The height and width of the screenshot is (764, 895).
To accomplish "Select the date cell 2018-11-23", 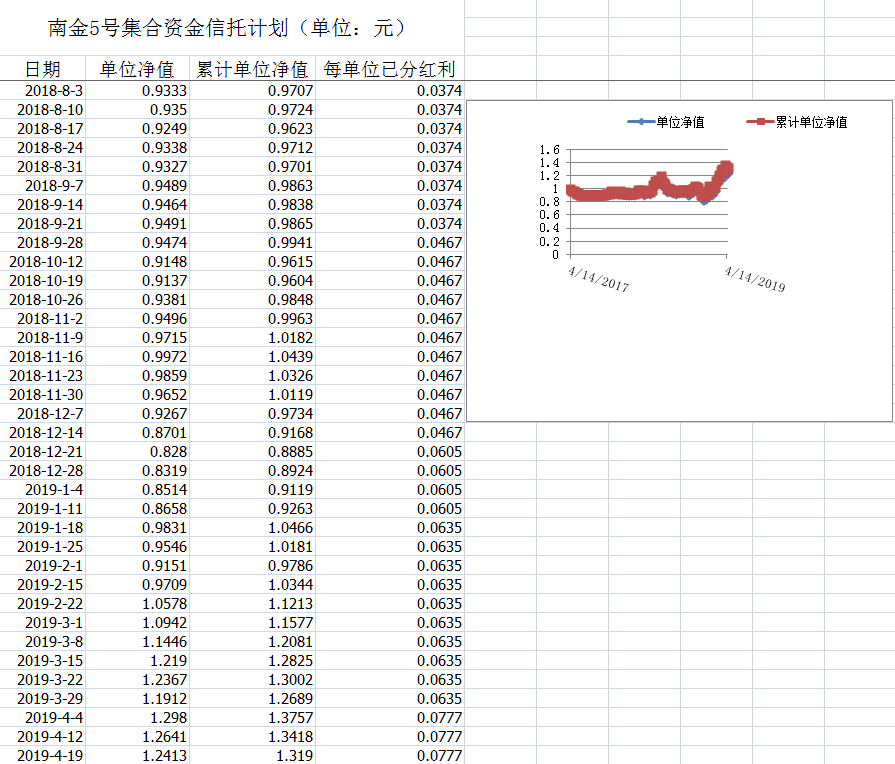I will pyautogui.click(x=43, y=376).
